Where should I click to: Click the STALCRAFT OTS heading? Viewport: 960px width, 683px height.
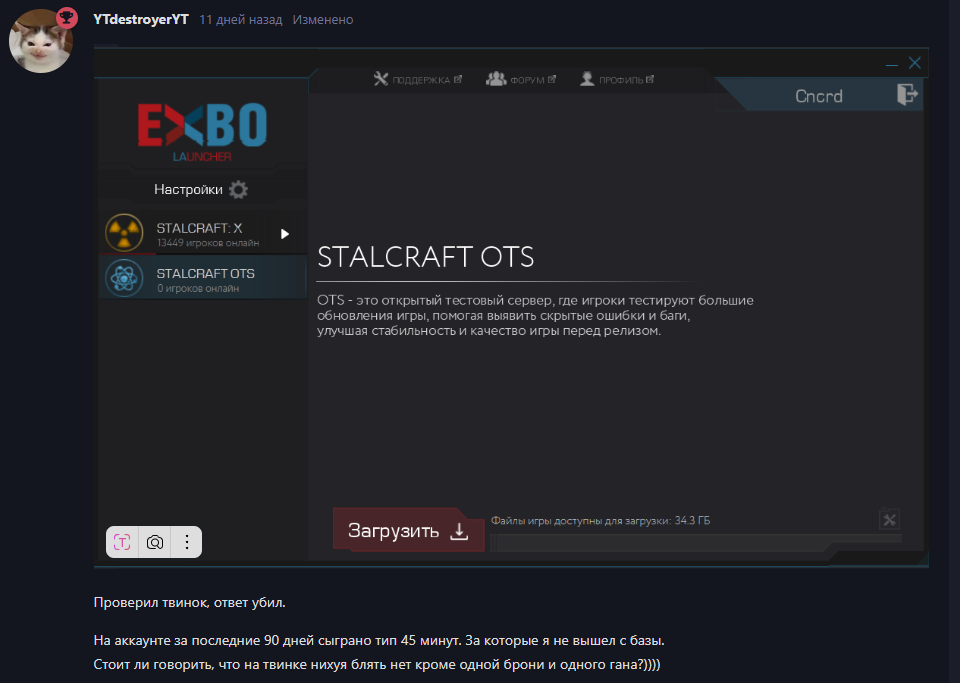pos(426,257)
